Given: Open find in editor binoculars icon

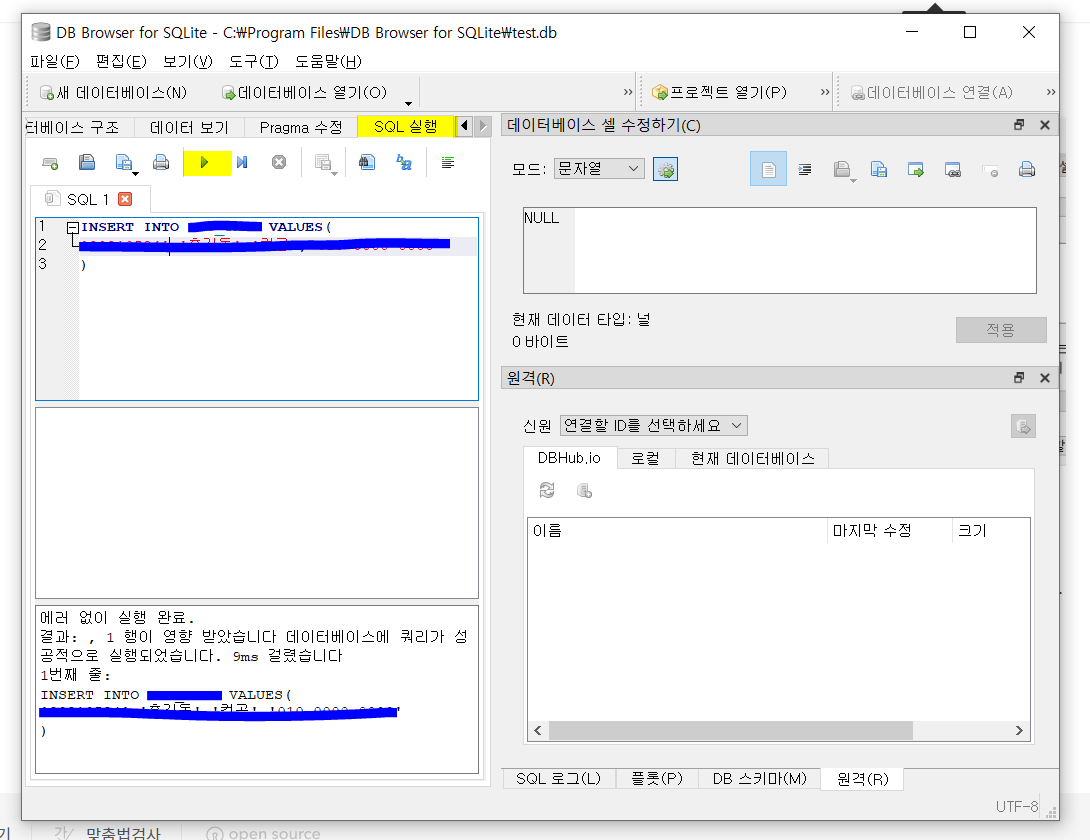Looking at the screenshot, I should (x=367, y=163).
